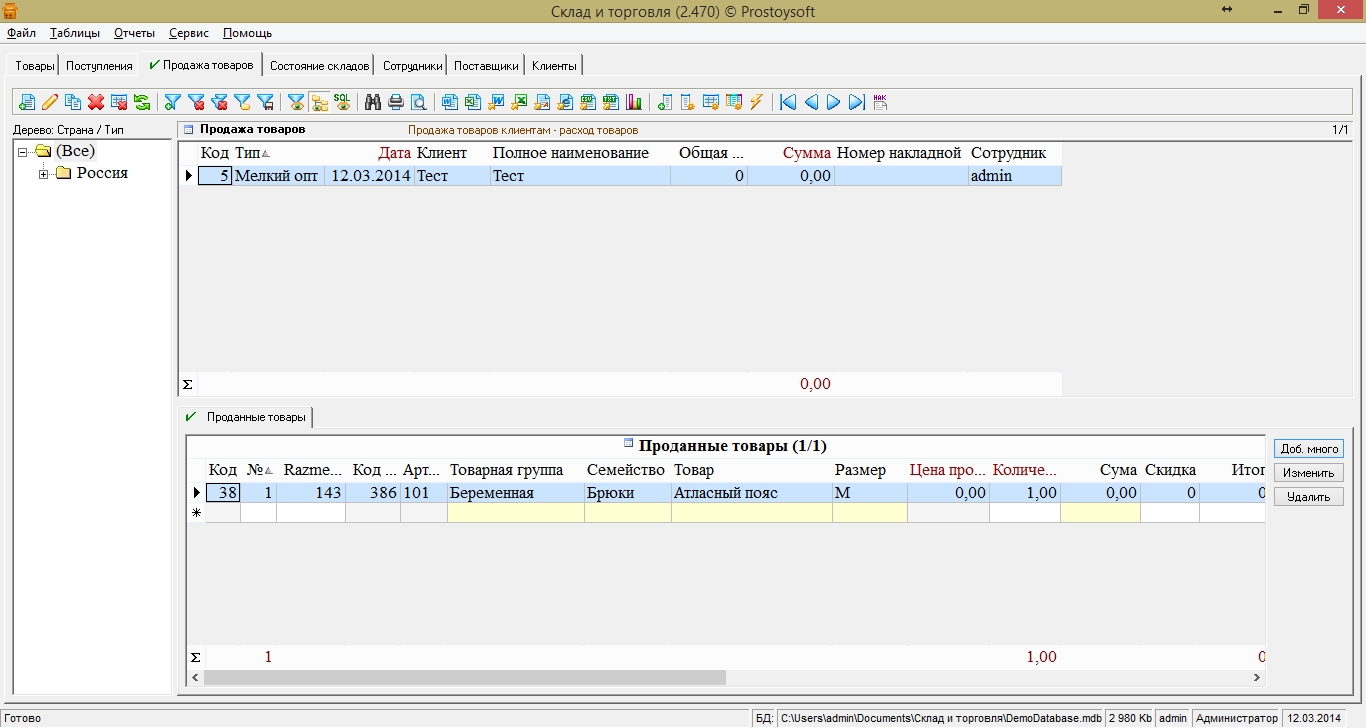1366x728 pixels.
Task: Click the НАК invoice document icon
Action: [x=879, y=102]
